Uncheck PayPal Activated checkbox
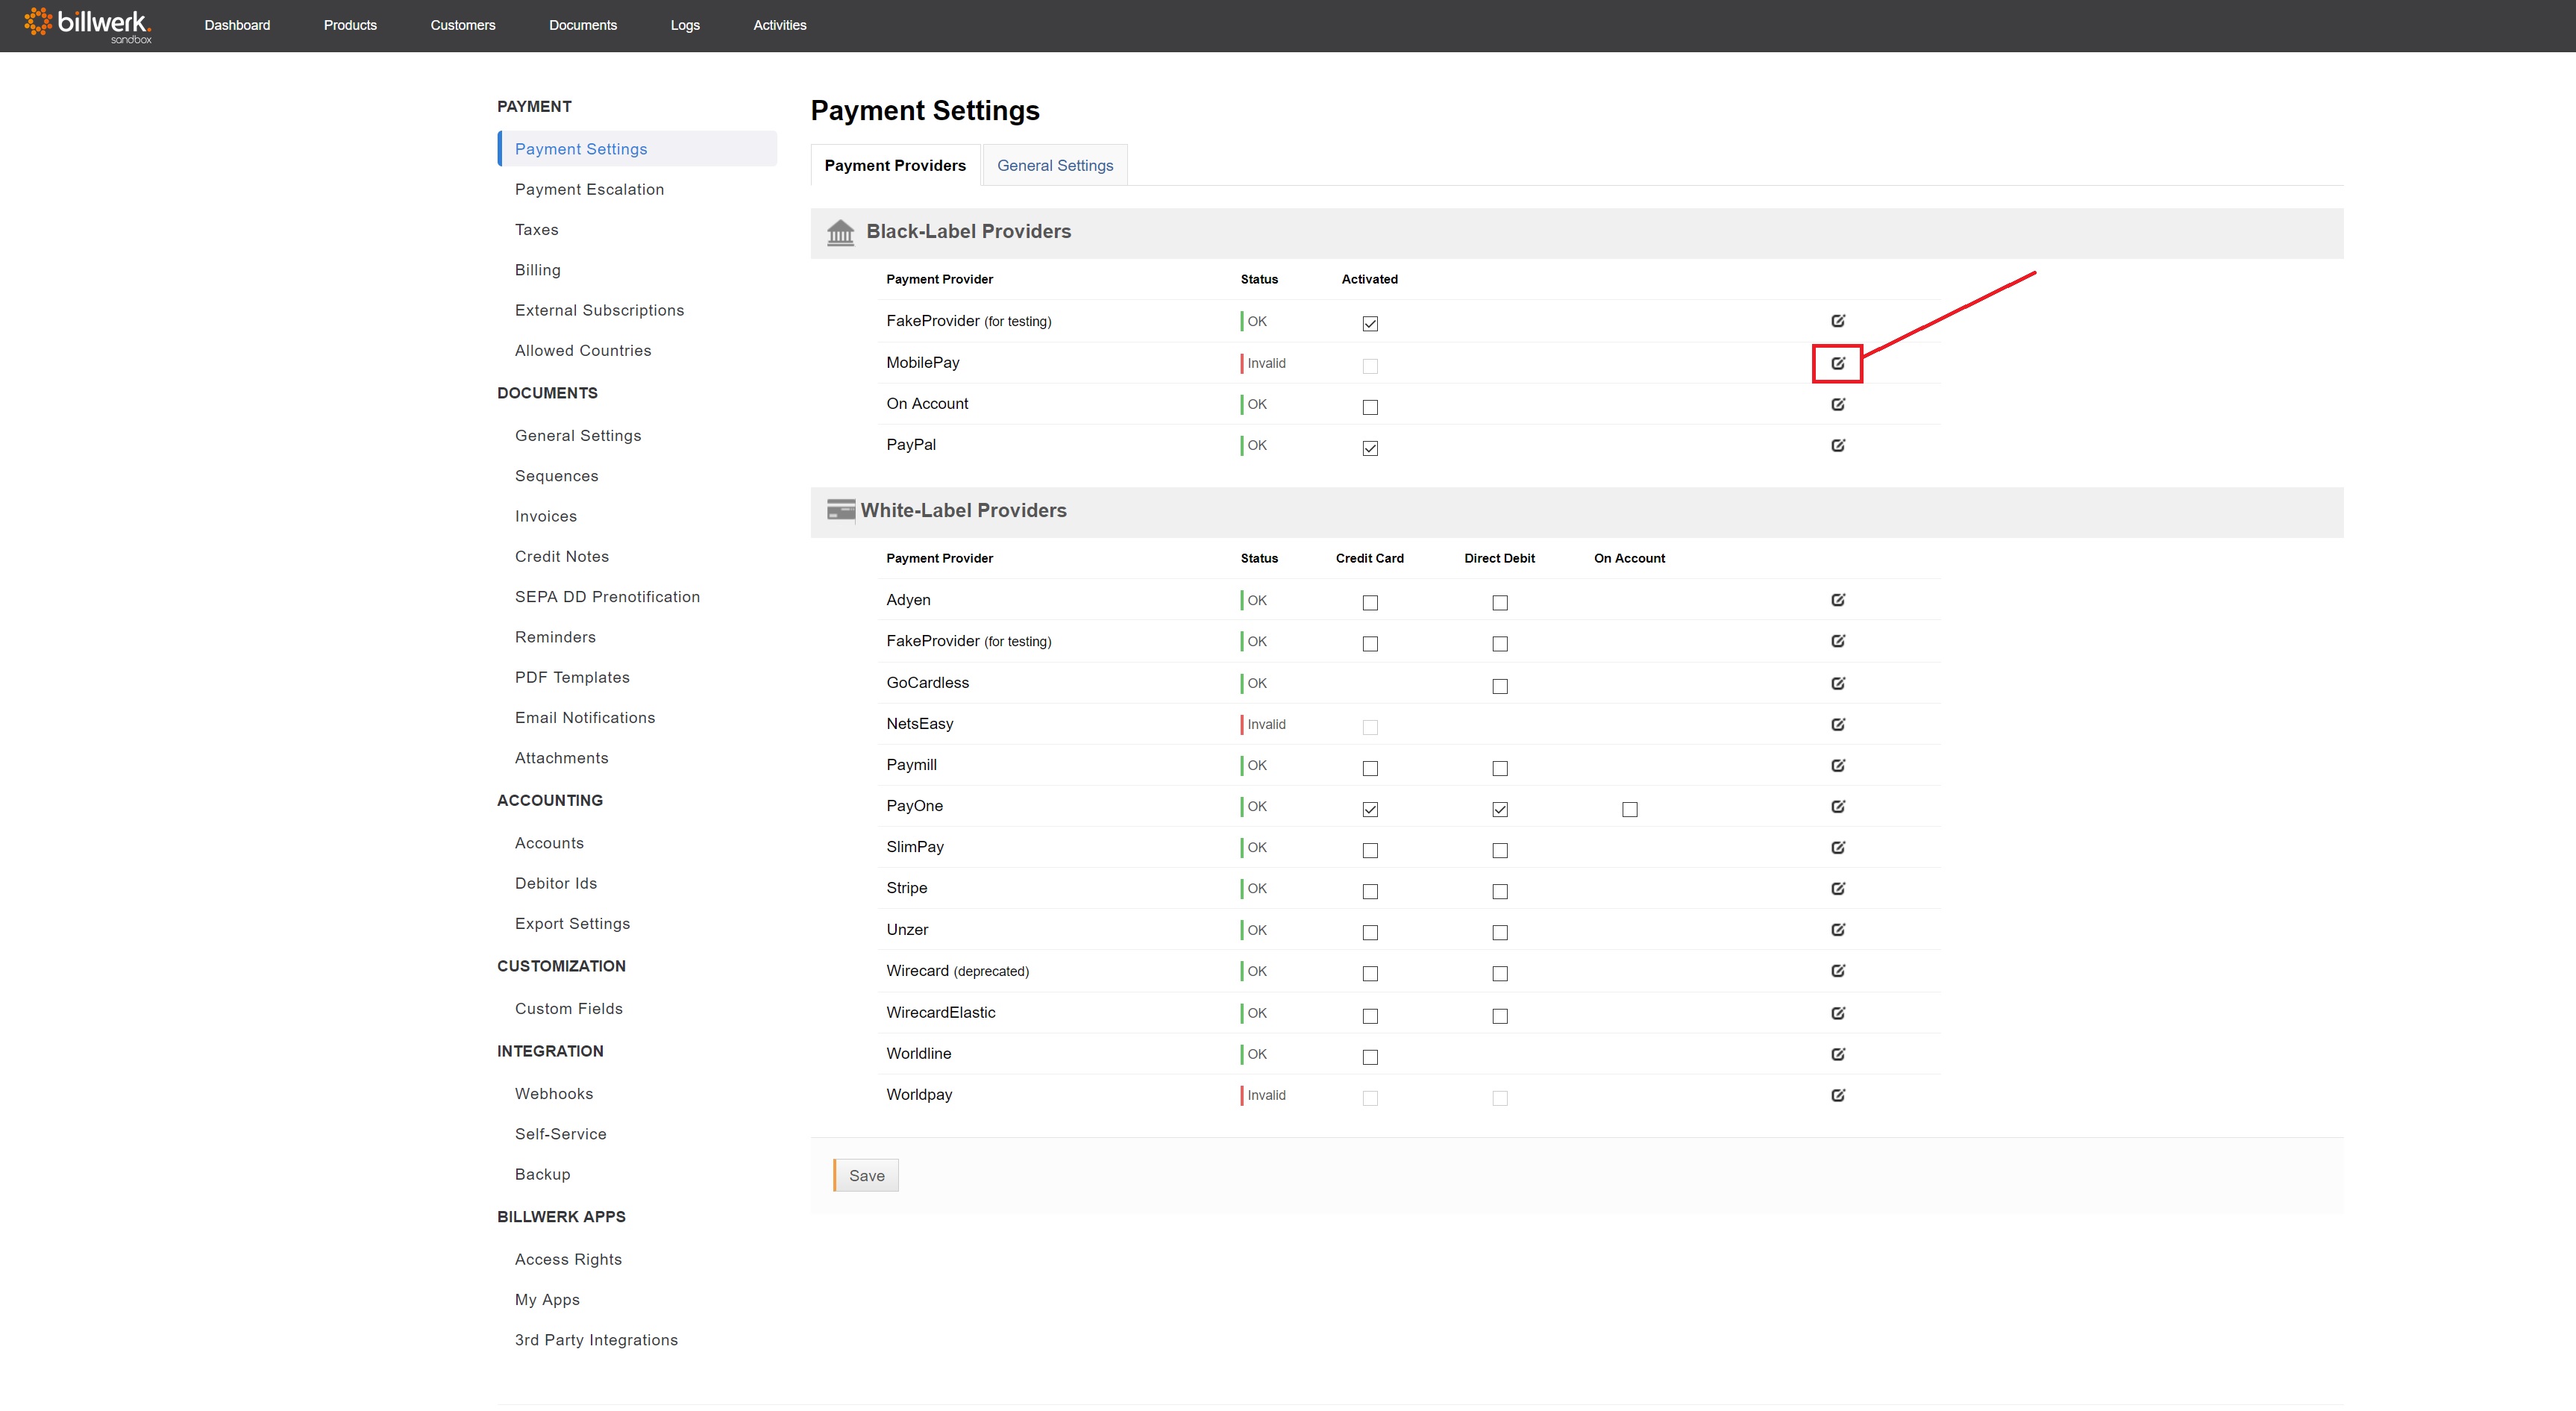This screenshot has height=1411, width=2576. pyautogui.click(x=1370, y=448)
